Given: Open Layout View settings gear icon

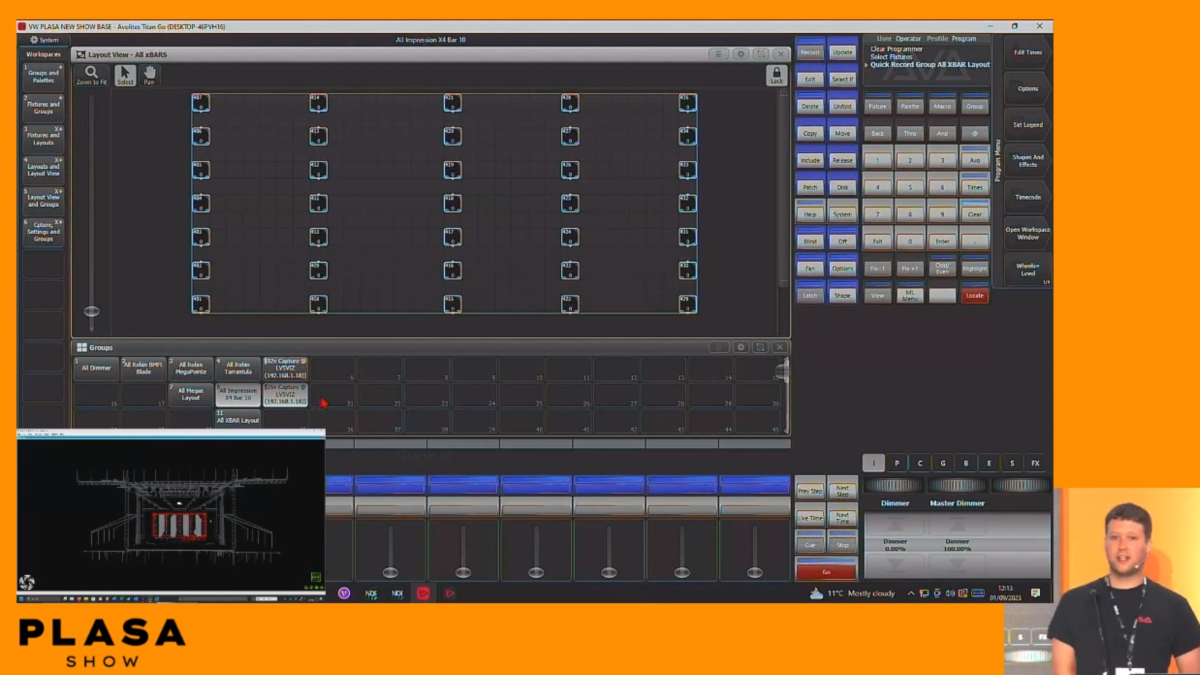Looking at the screenshot, I should [x=741, y=54].
